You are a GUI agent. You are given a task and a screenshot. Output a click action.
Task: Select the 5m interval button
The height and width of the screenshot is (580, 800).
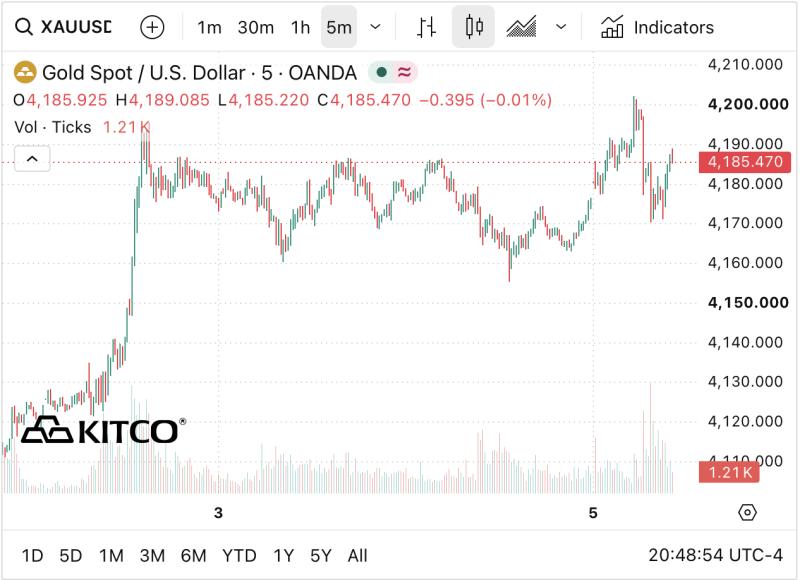pyautogui.click(x=339, y=27)
